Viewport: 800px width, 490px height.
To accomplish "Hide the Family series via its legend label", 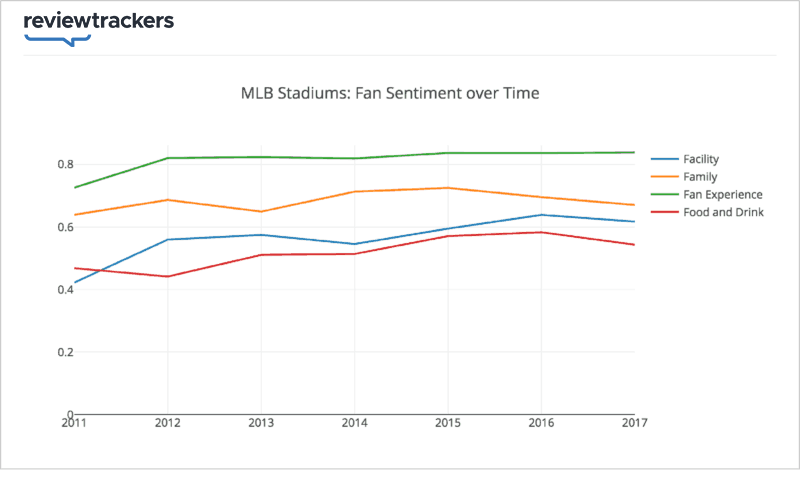I will pyautogui.click(x=699, y=176).
